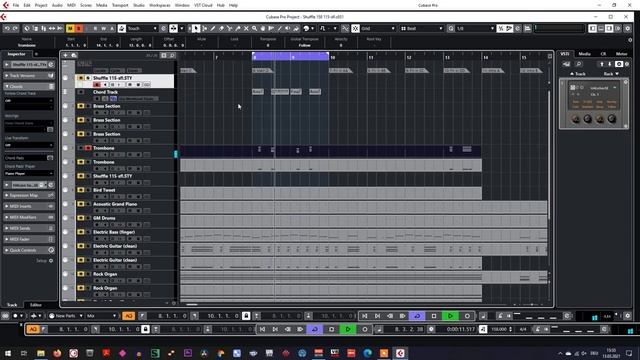Click the first knob on VST instrument rack
640x360 pixels.
[576, 119]
